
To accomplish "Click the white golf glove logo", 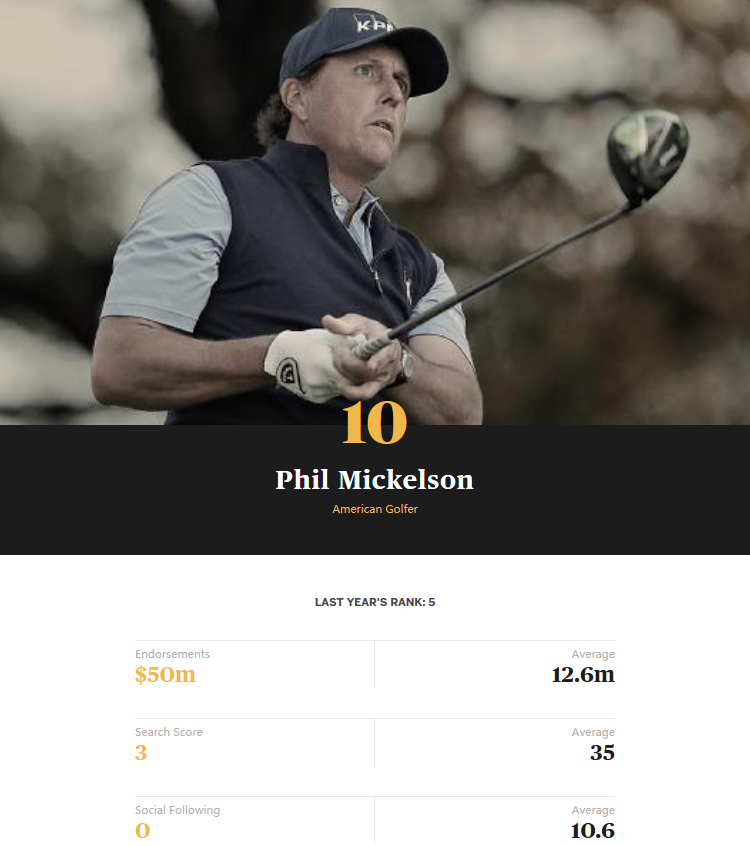I will pos(289,370).
